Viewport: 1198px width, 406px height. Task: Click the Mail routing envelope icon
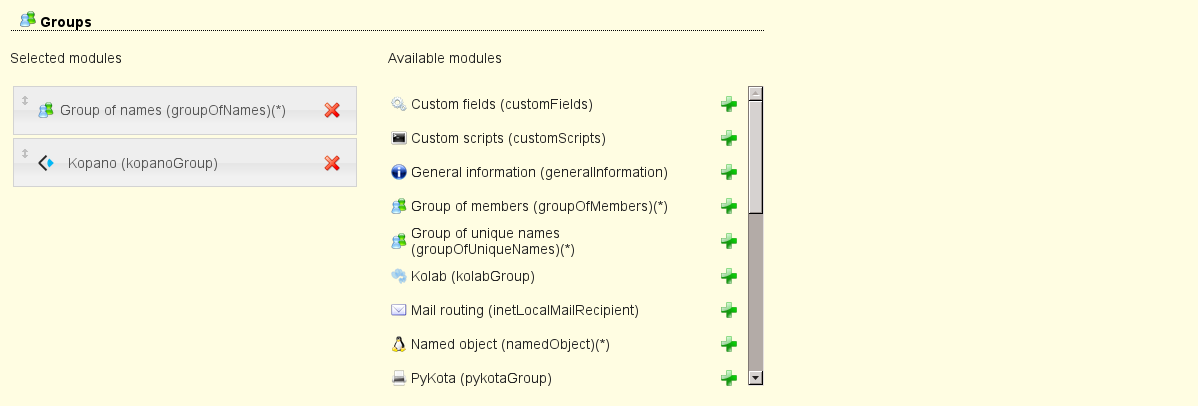(398, 310)
